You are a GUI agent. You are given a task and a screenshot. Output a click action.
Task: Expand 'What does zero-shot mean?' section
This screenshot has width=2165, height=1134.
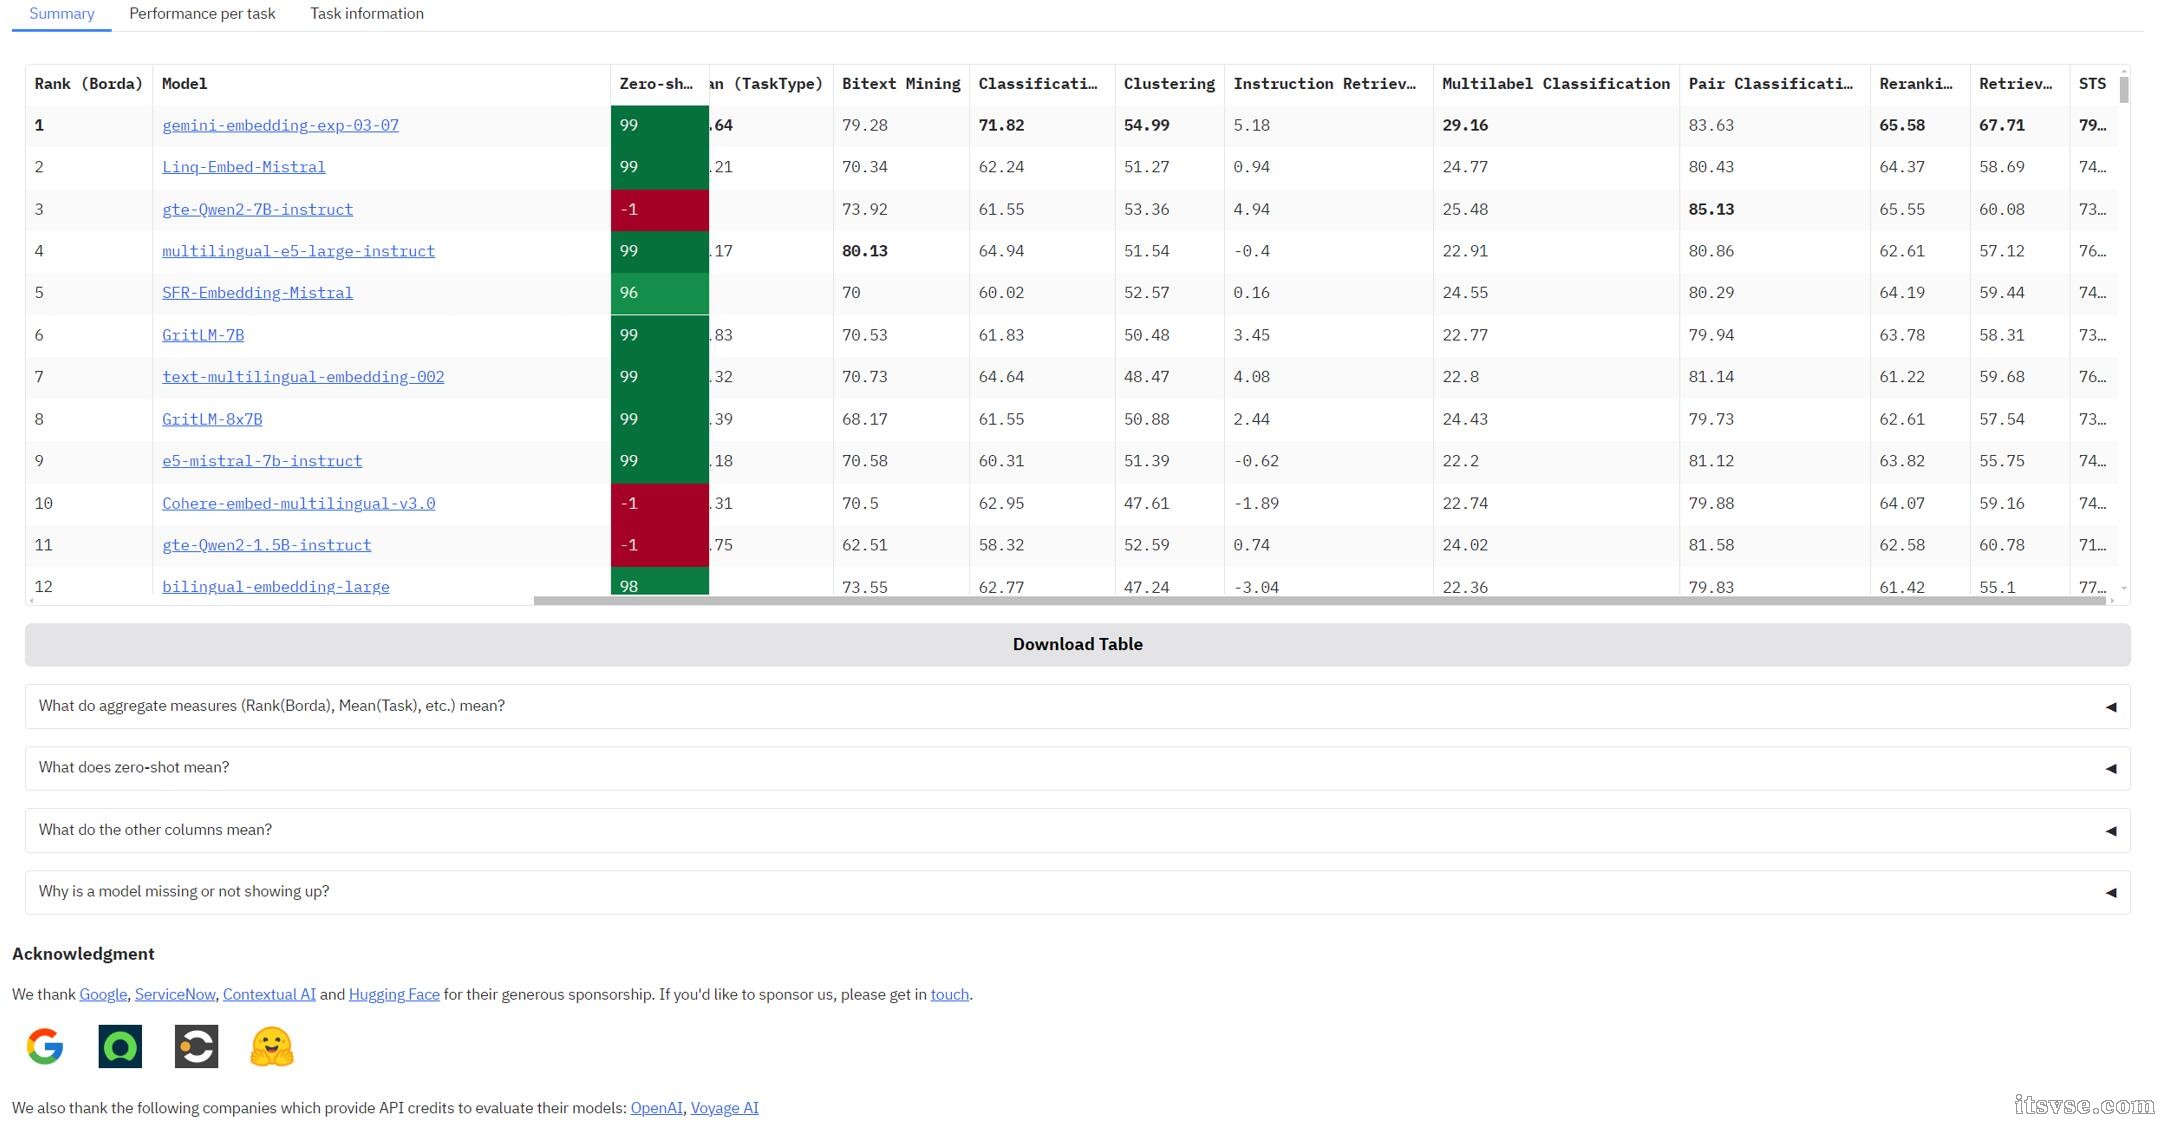tap(1078, 768)
